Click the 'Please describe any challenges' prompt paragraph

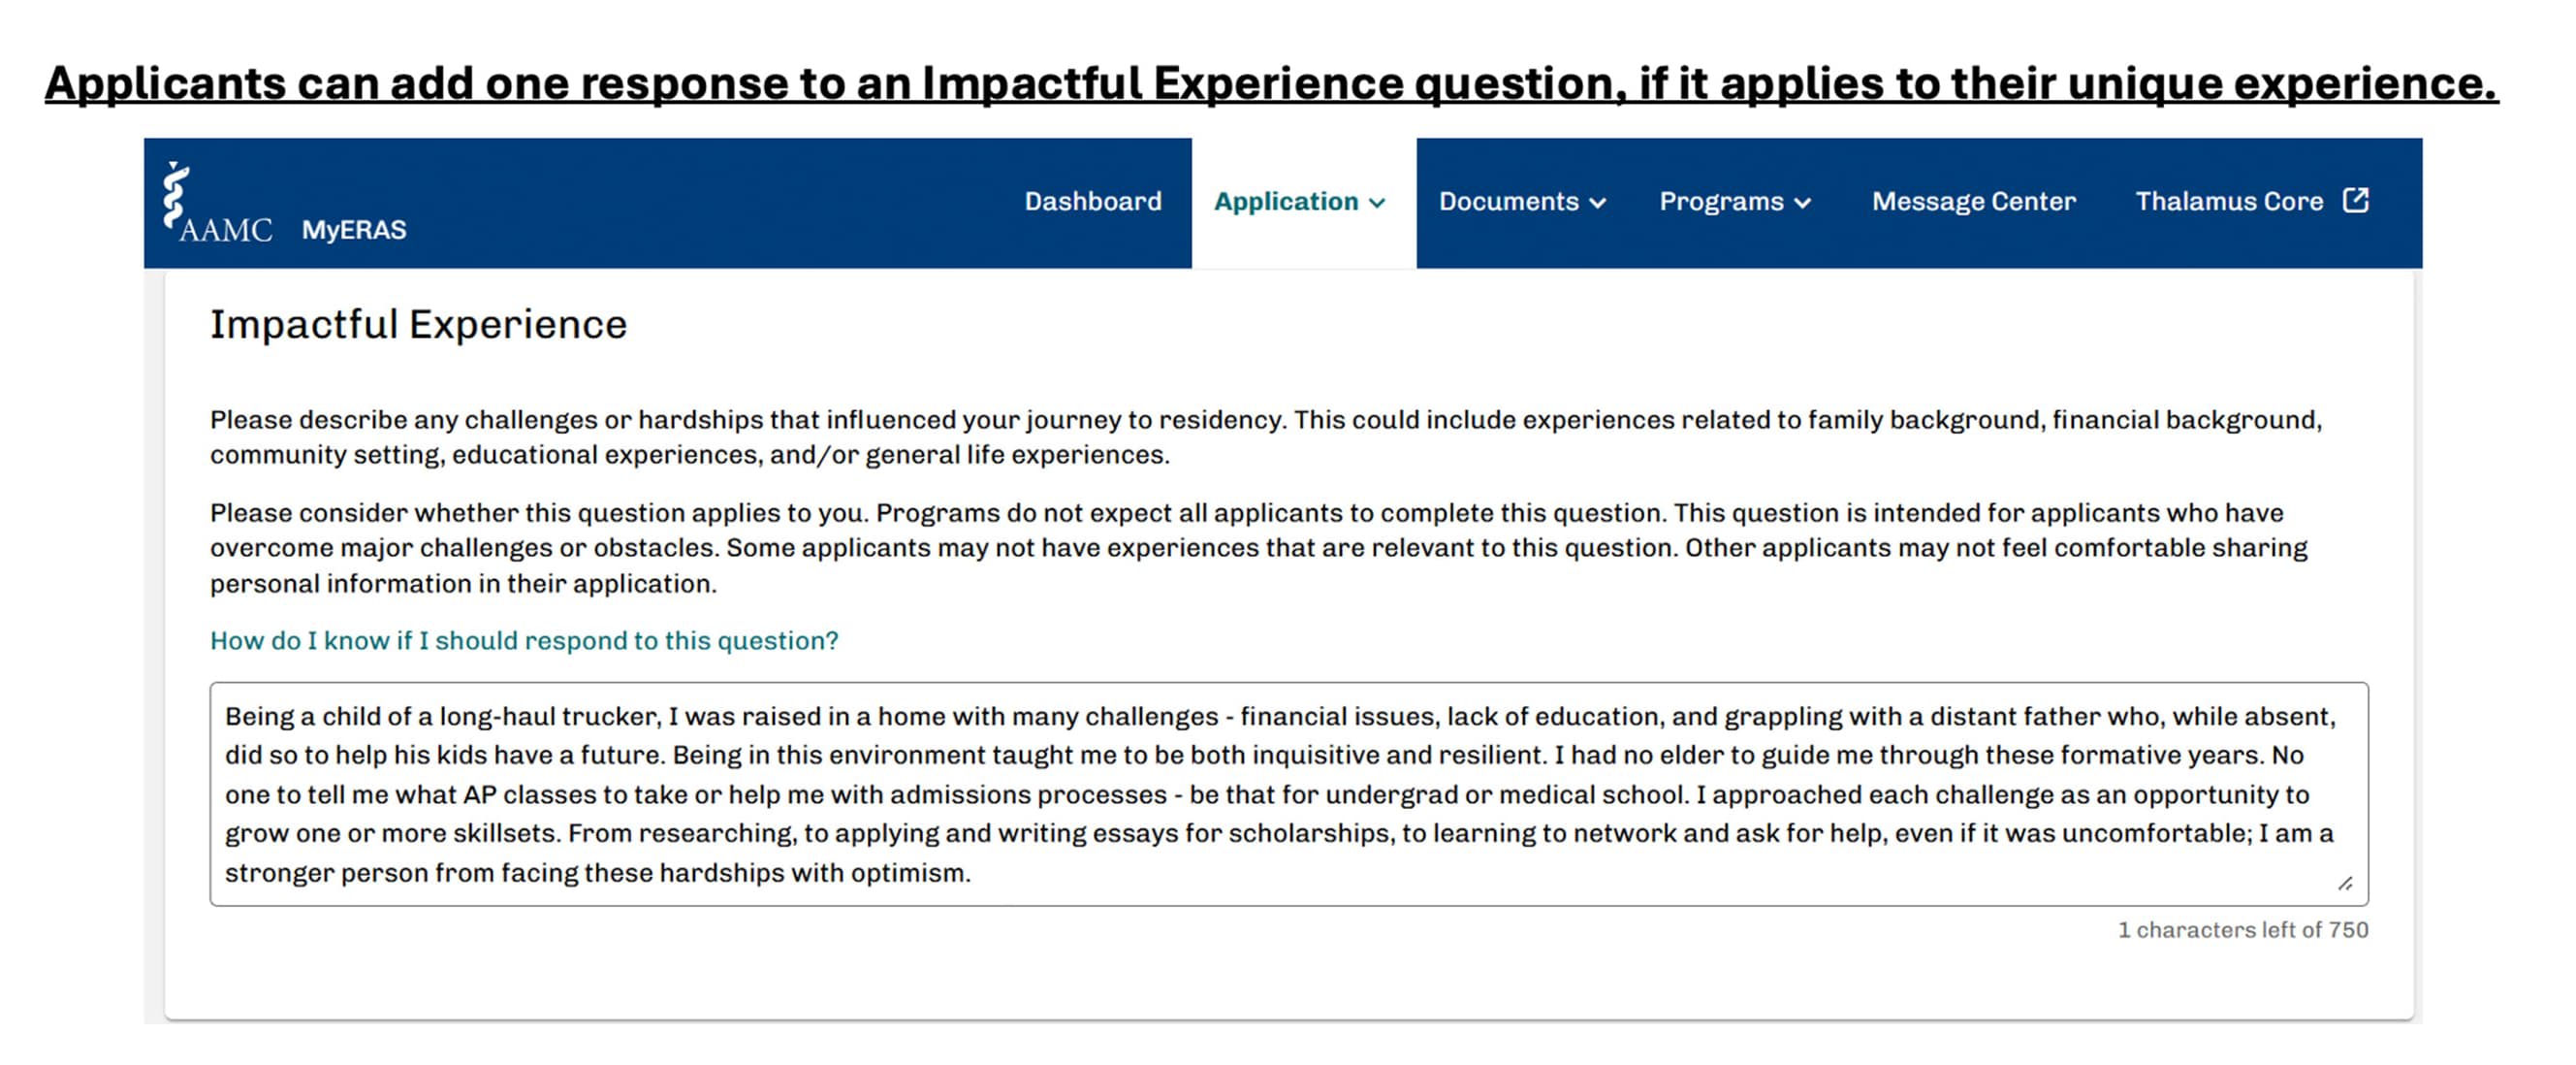1266,437
